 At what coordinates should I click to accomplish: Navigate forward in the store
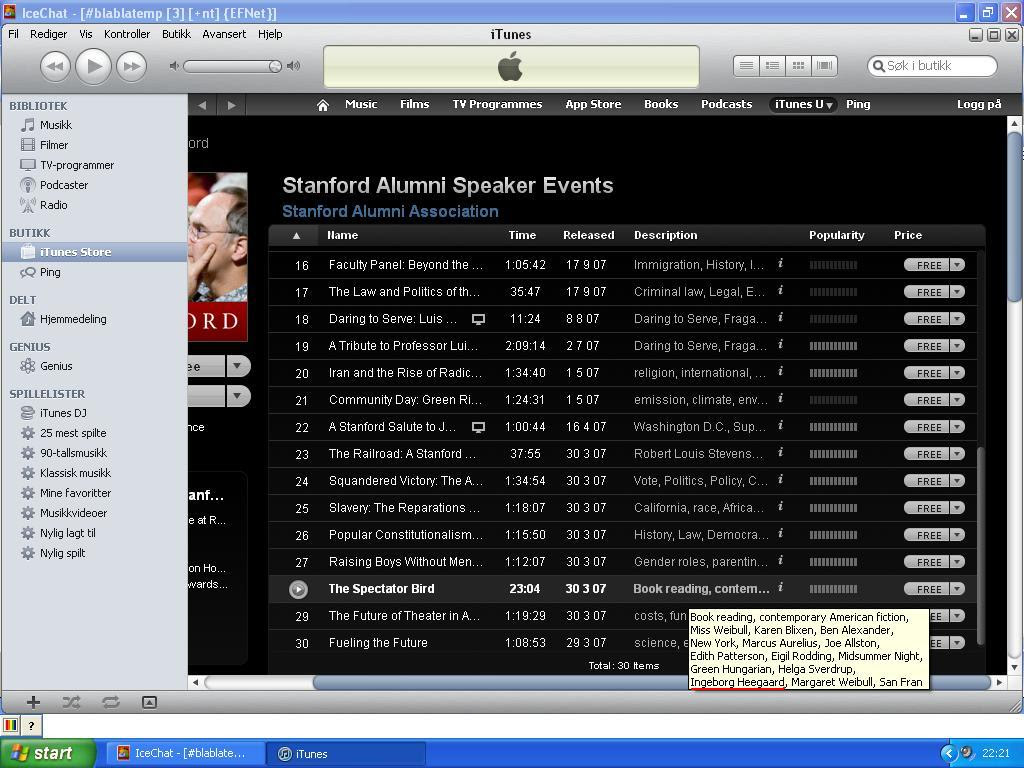(231, 105)
